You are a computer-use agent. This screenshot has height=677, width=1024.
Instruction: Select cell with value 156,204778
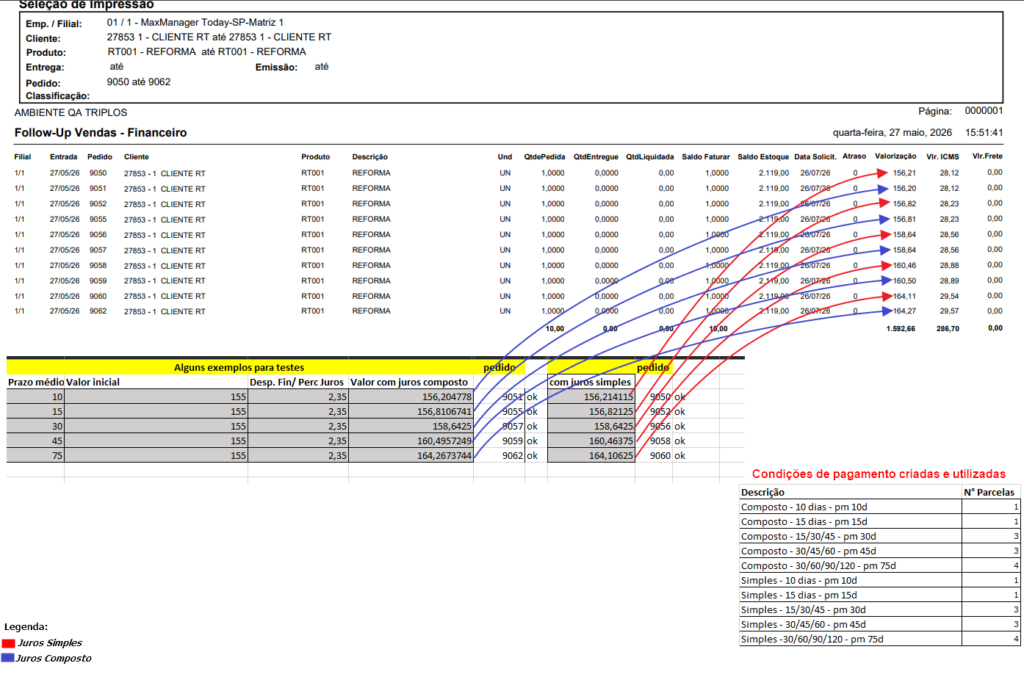pos(411,397)
